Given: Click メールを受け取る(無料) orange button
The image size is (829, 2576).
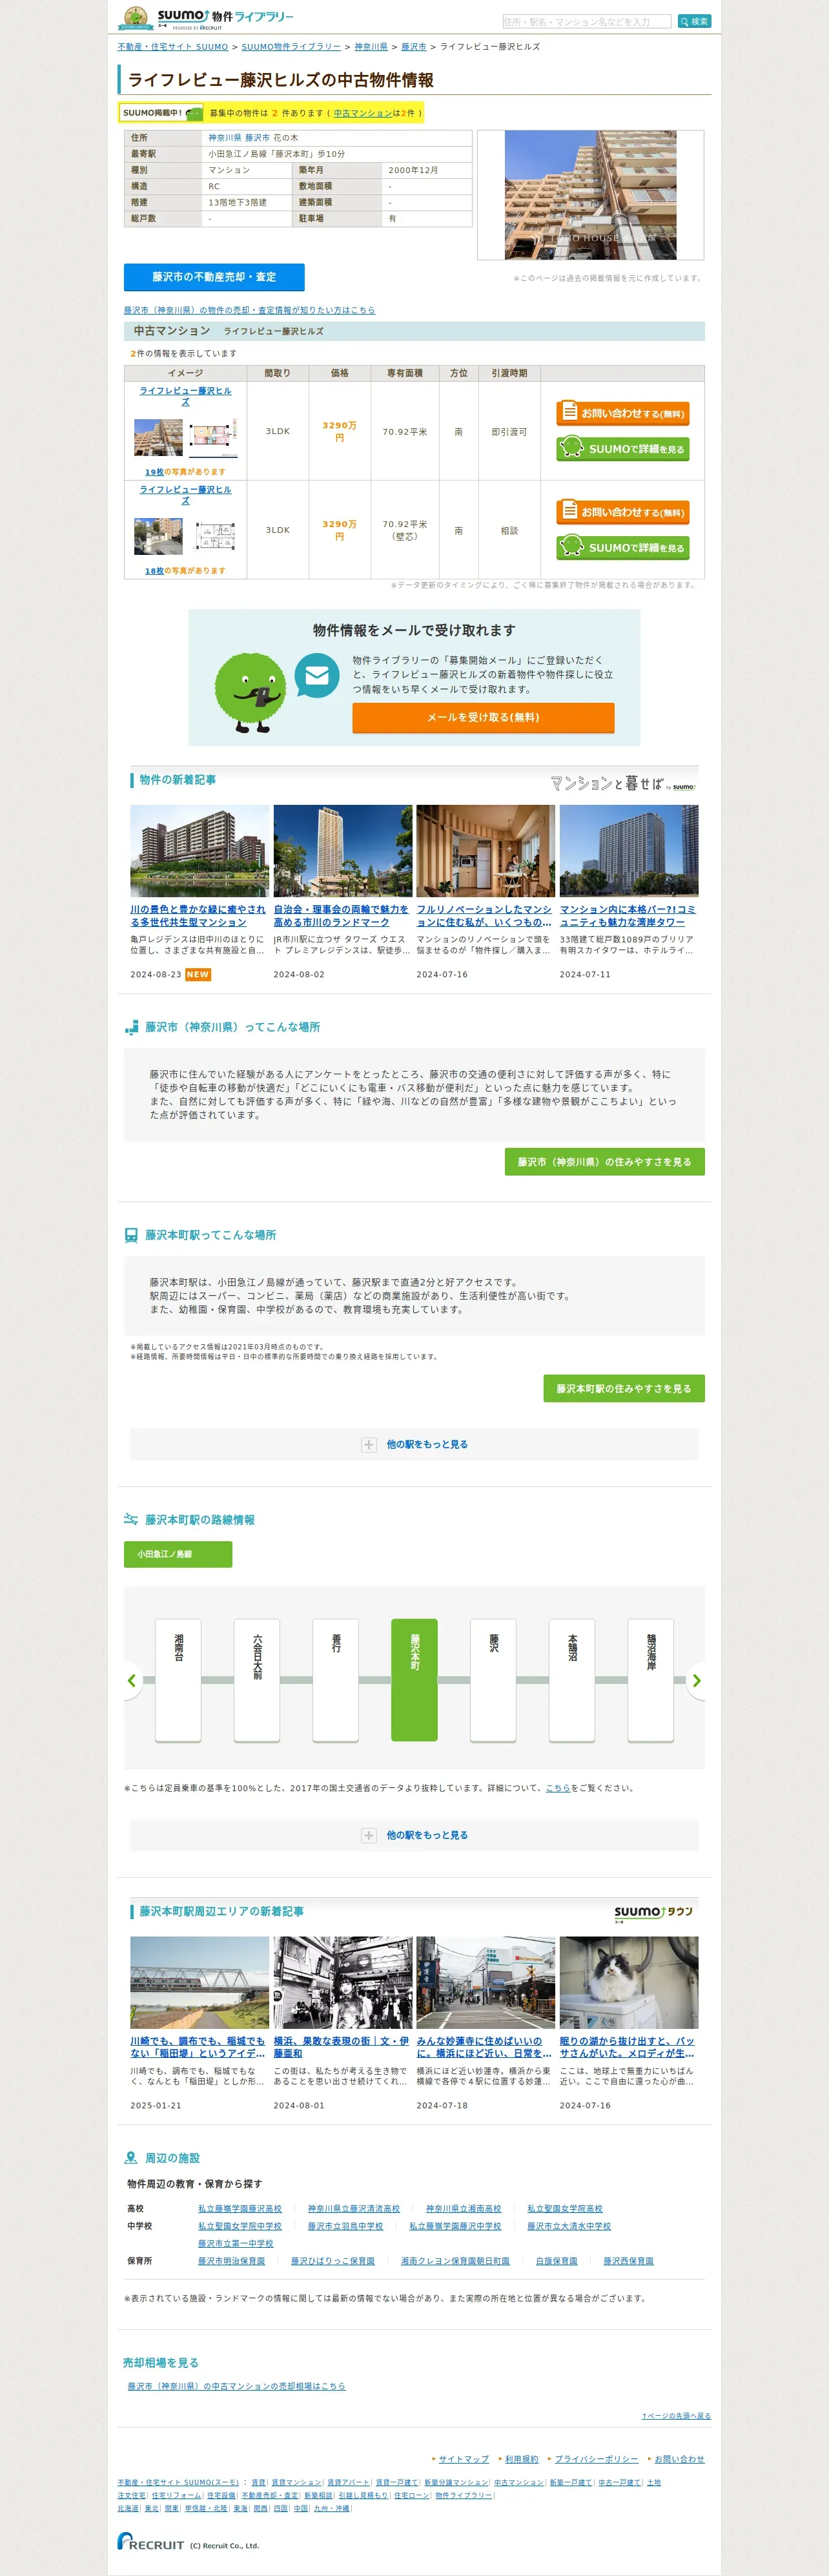Looking at the screenshot, I should point(483,718).
